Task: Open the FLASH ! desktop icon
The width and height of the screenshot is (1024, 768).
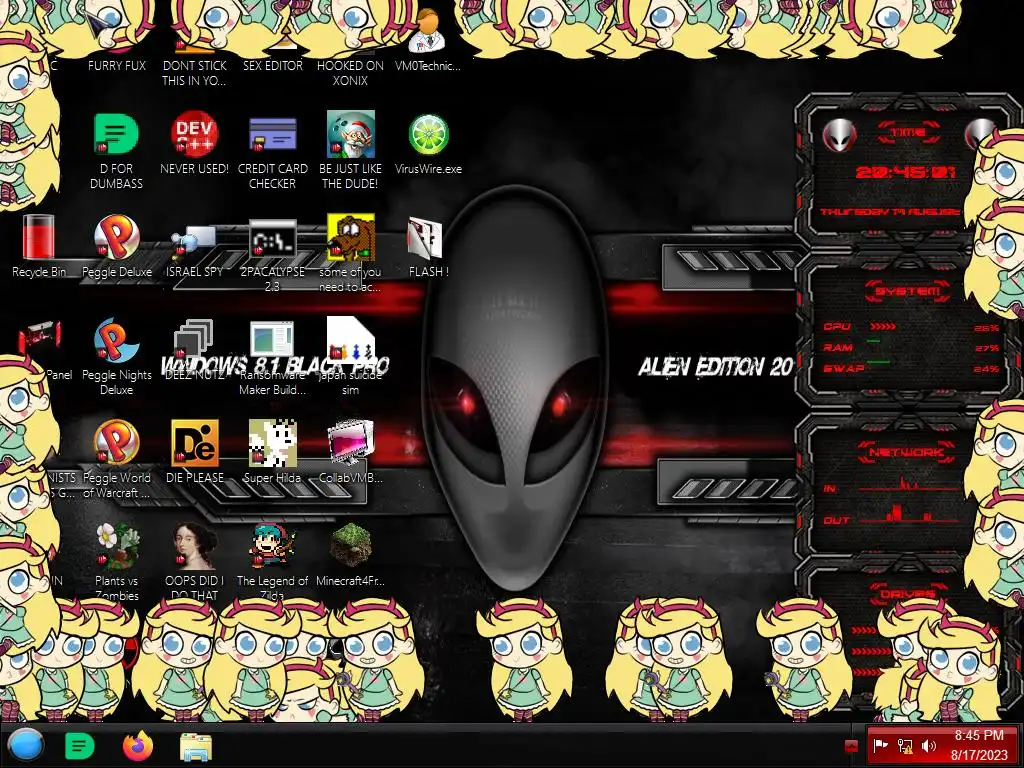Action: (425, 239)
